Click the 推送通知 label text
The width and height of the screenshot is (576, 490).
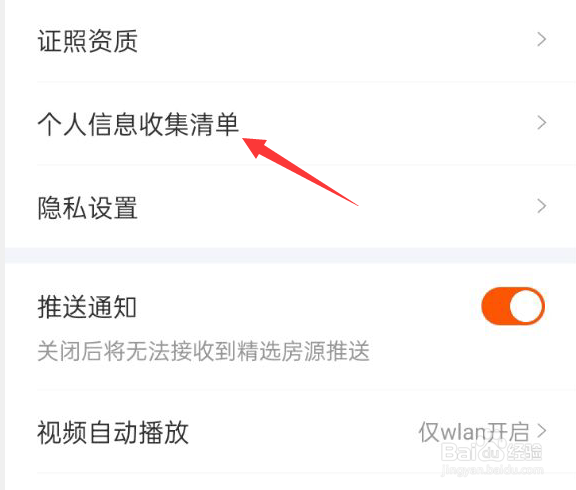tap(87, 307)
